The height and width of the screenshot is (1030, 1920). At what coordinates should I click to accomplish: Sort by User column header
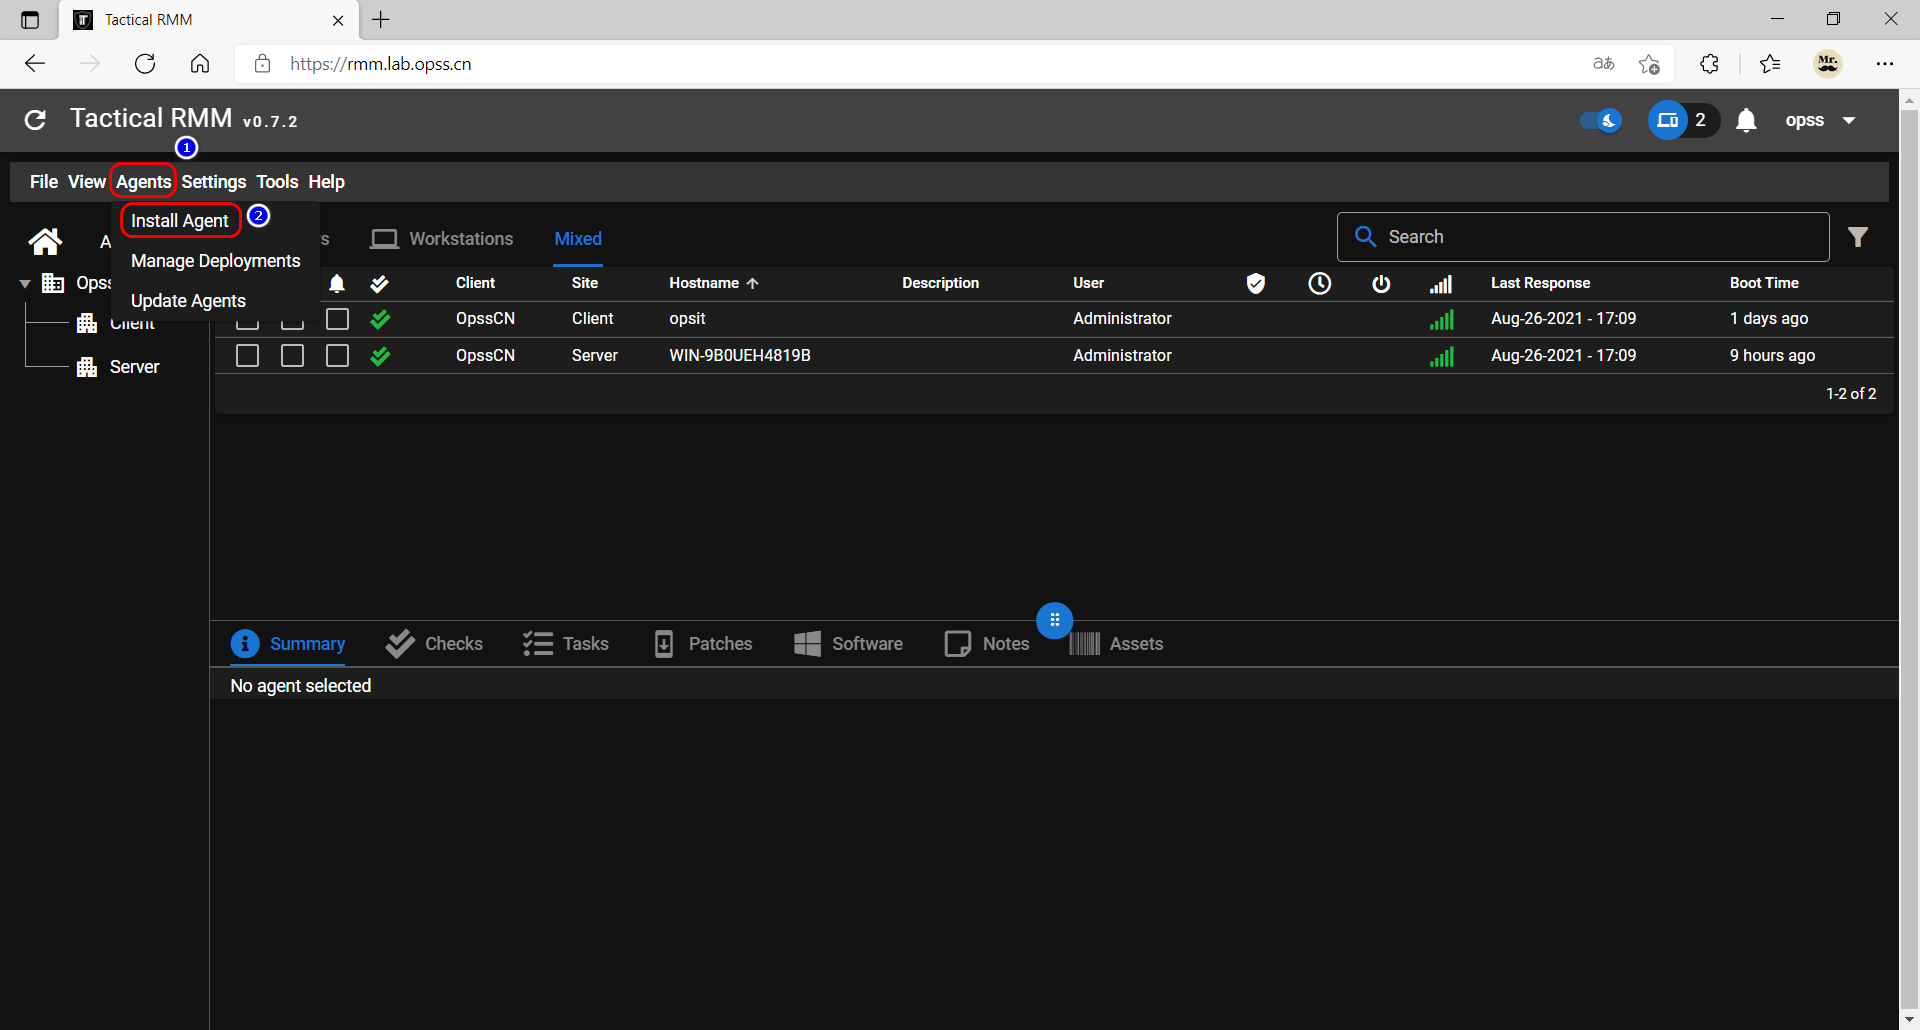[x=1088, y=283]
